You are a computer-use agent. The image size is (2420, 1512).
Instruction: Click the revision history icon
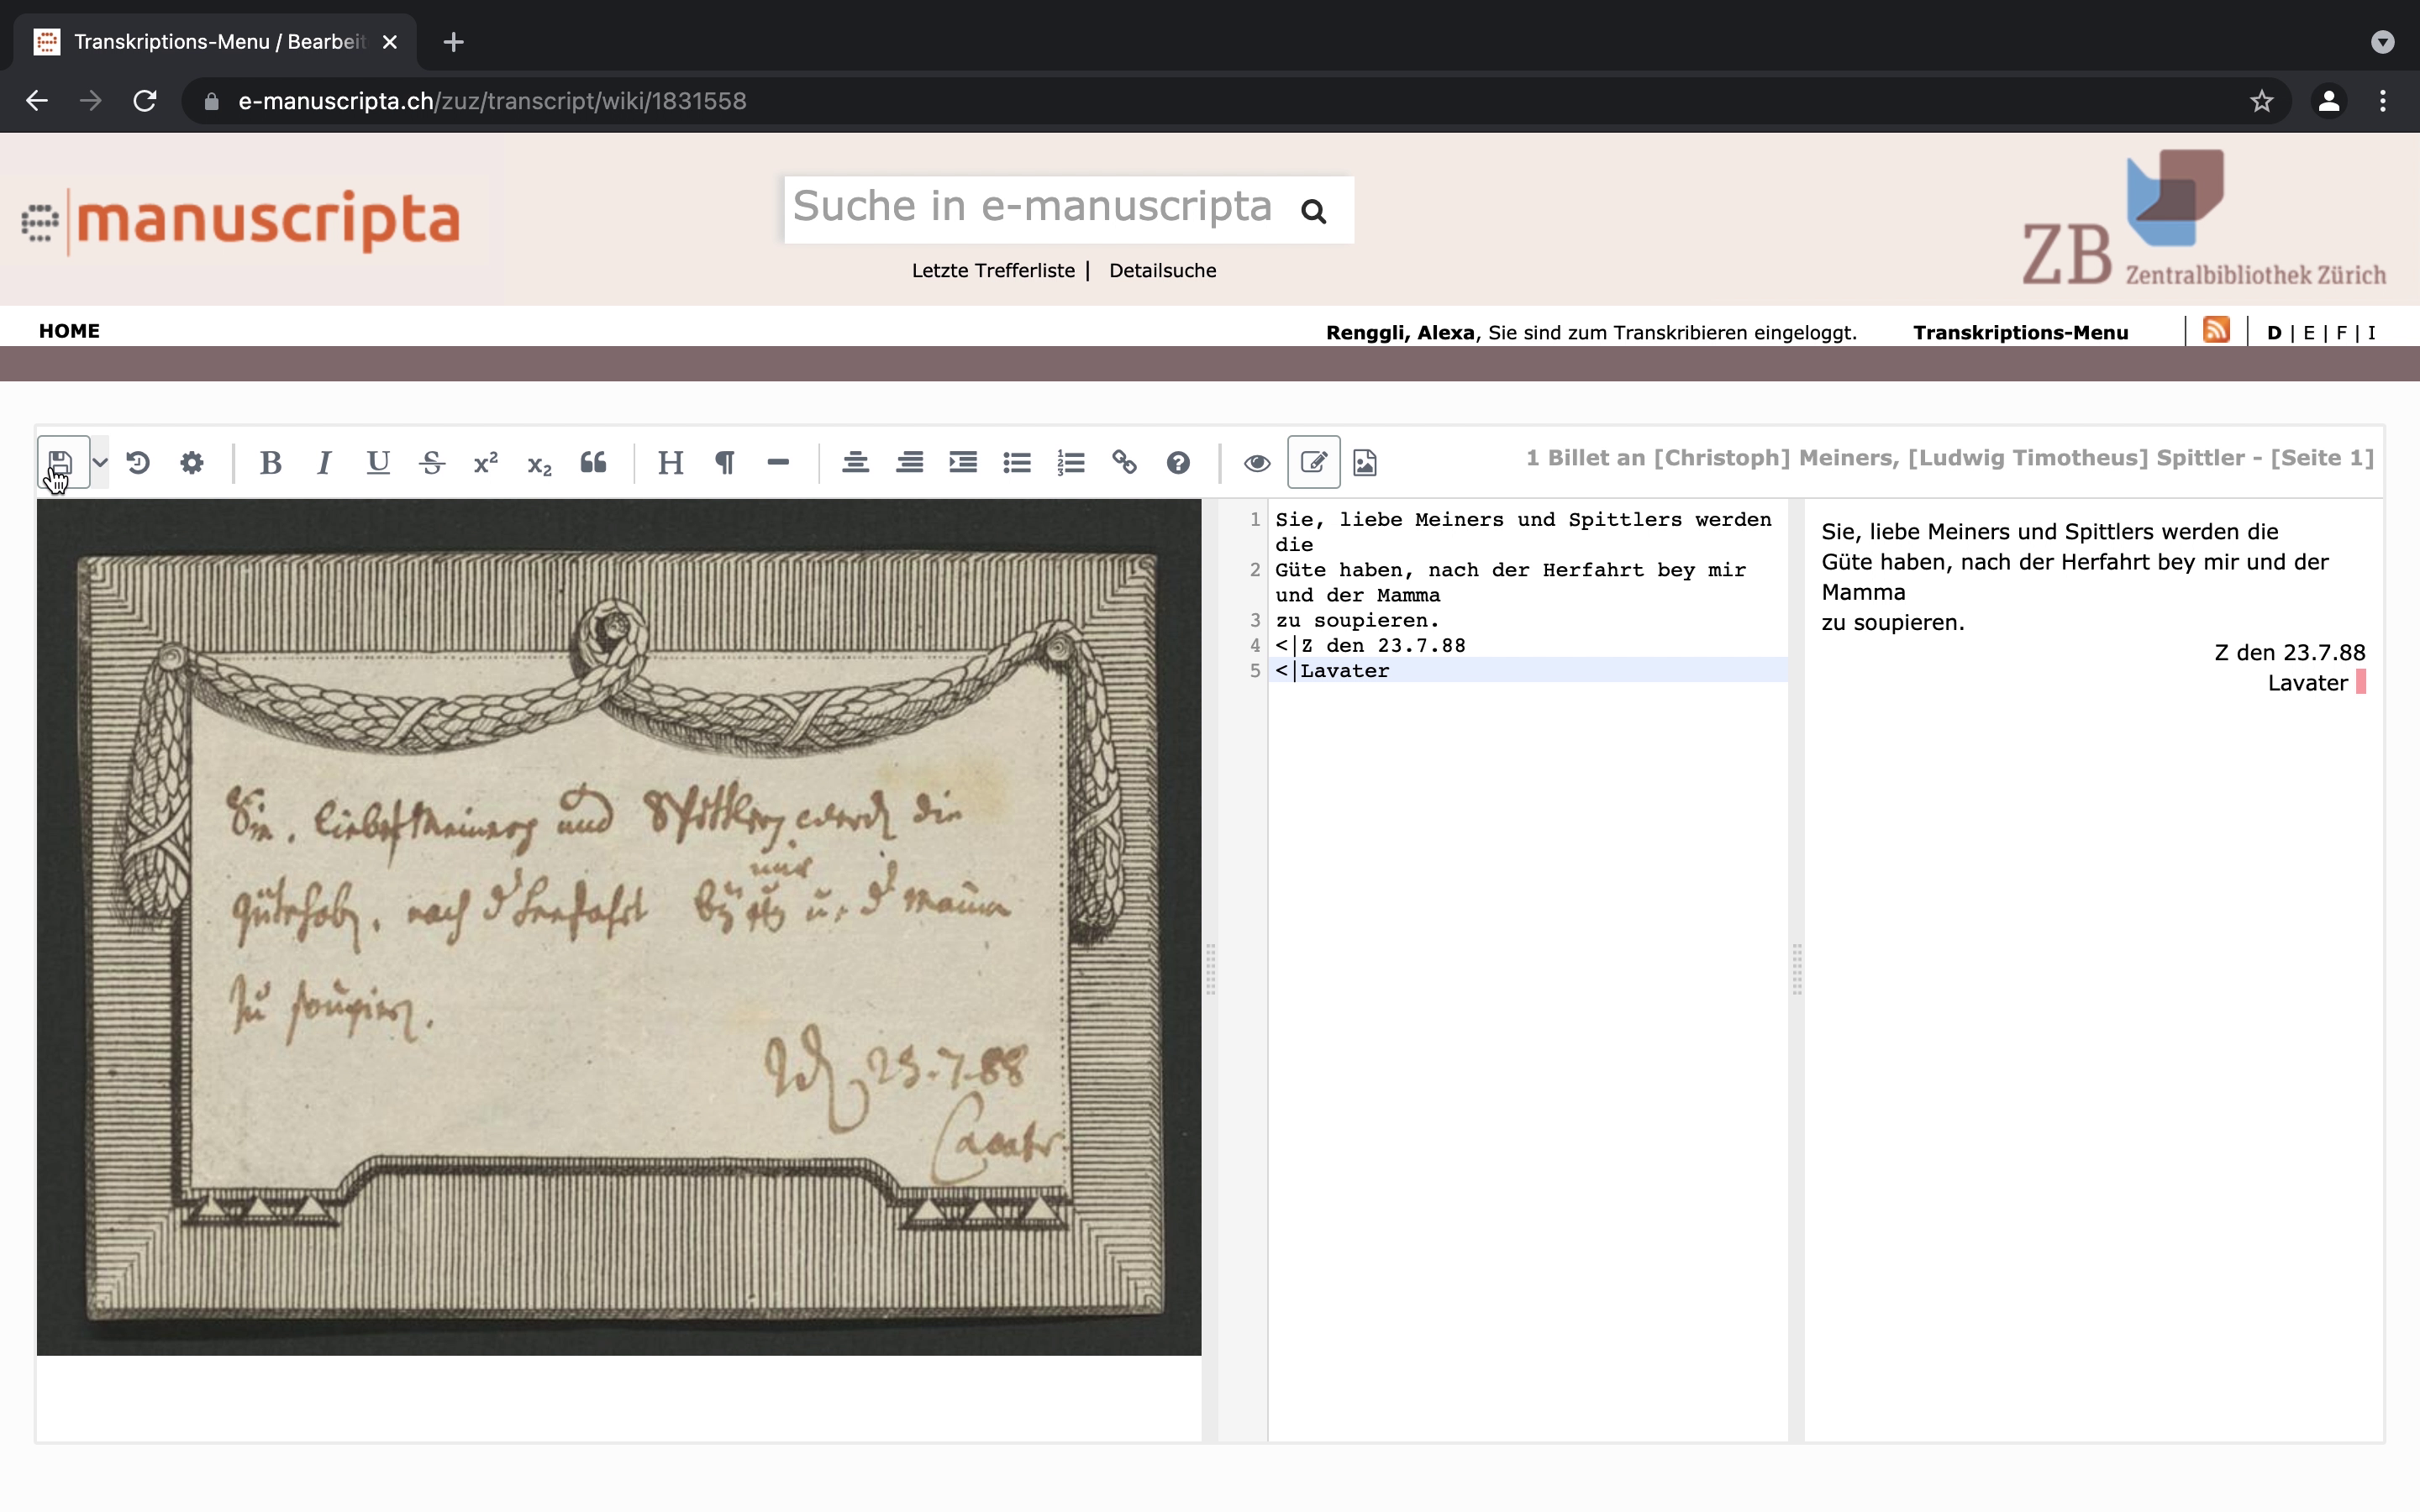(x=138, y=462)
